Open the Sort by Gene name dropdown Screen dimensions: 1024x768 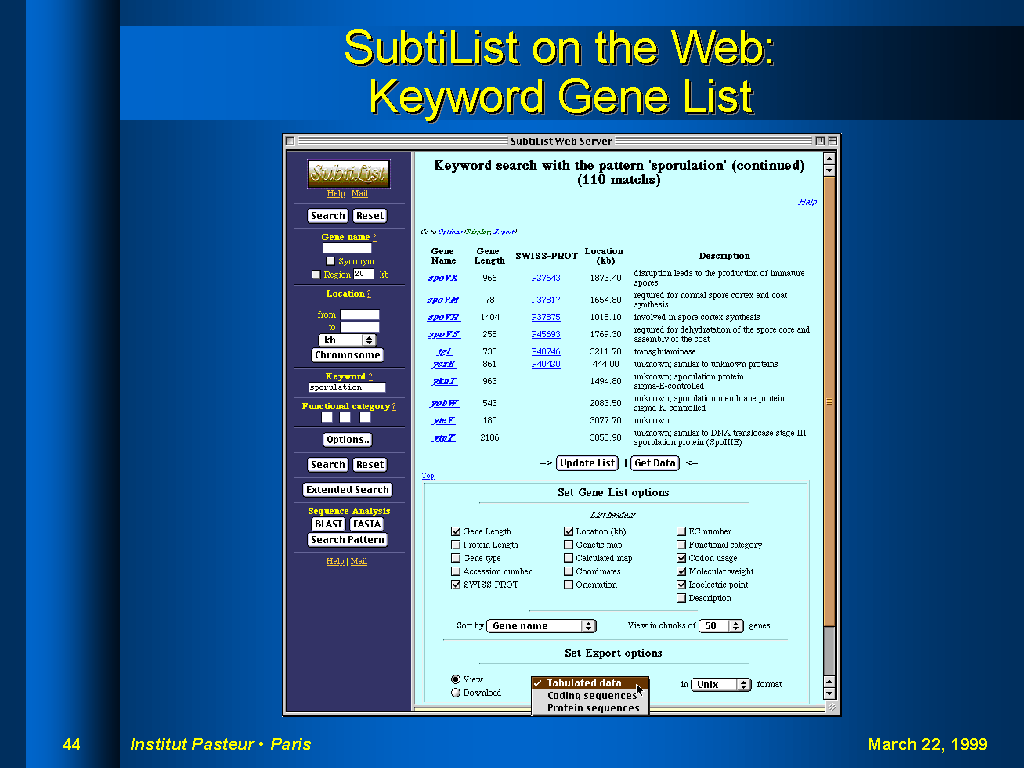541,626
